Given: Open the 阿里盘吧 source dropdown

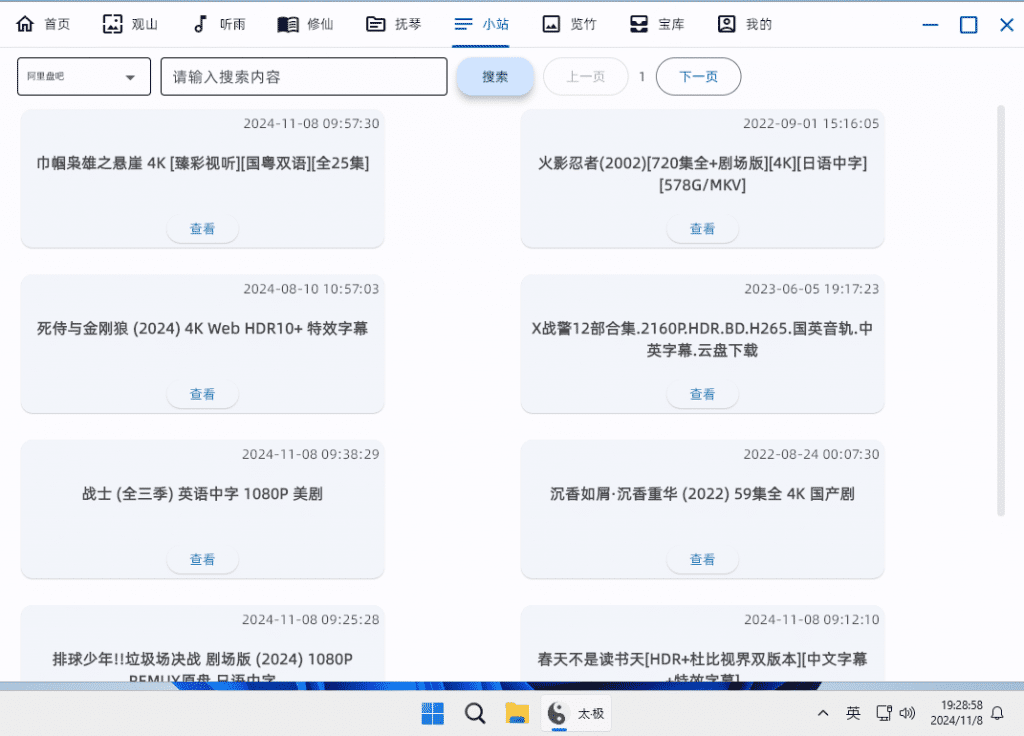Looking at the screenshot, I should (84, 76).
